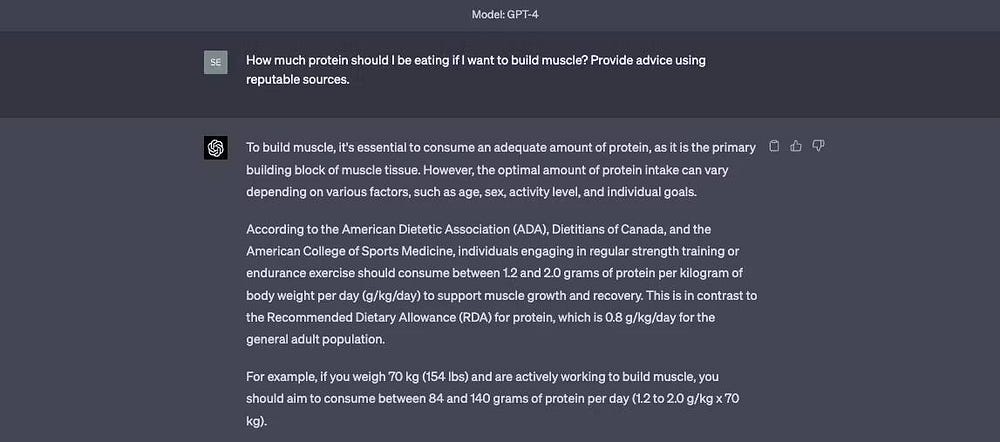Viewport: 1000px width, 442px height.
Task: Click the thumbs up icon
Action: 796,146
